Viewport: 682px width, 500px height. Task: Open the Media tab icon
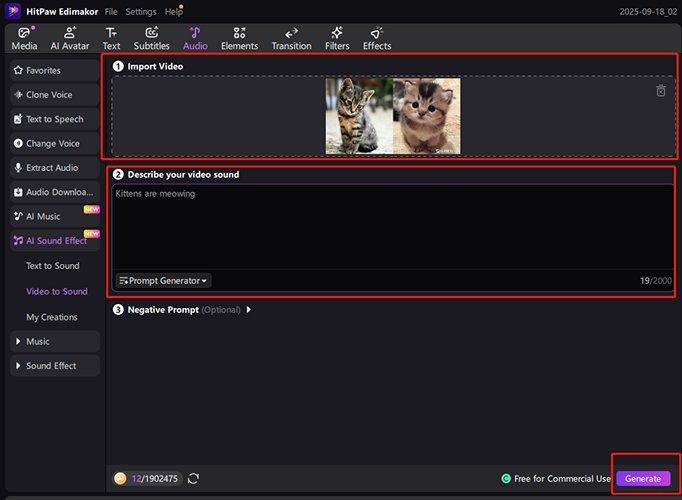pyautogui.click(x=25, y=33)
